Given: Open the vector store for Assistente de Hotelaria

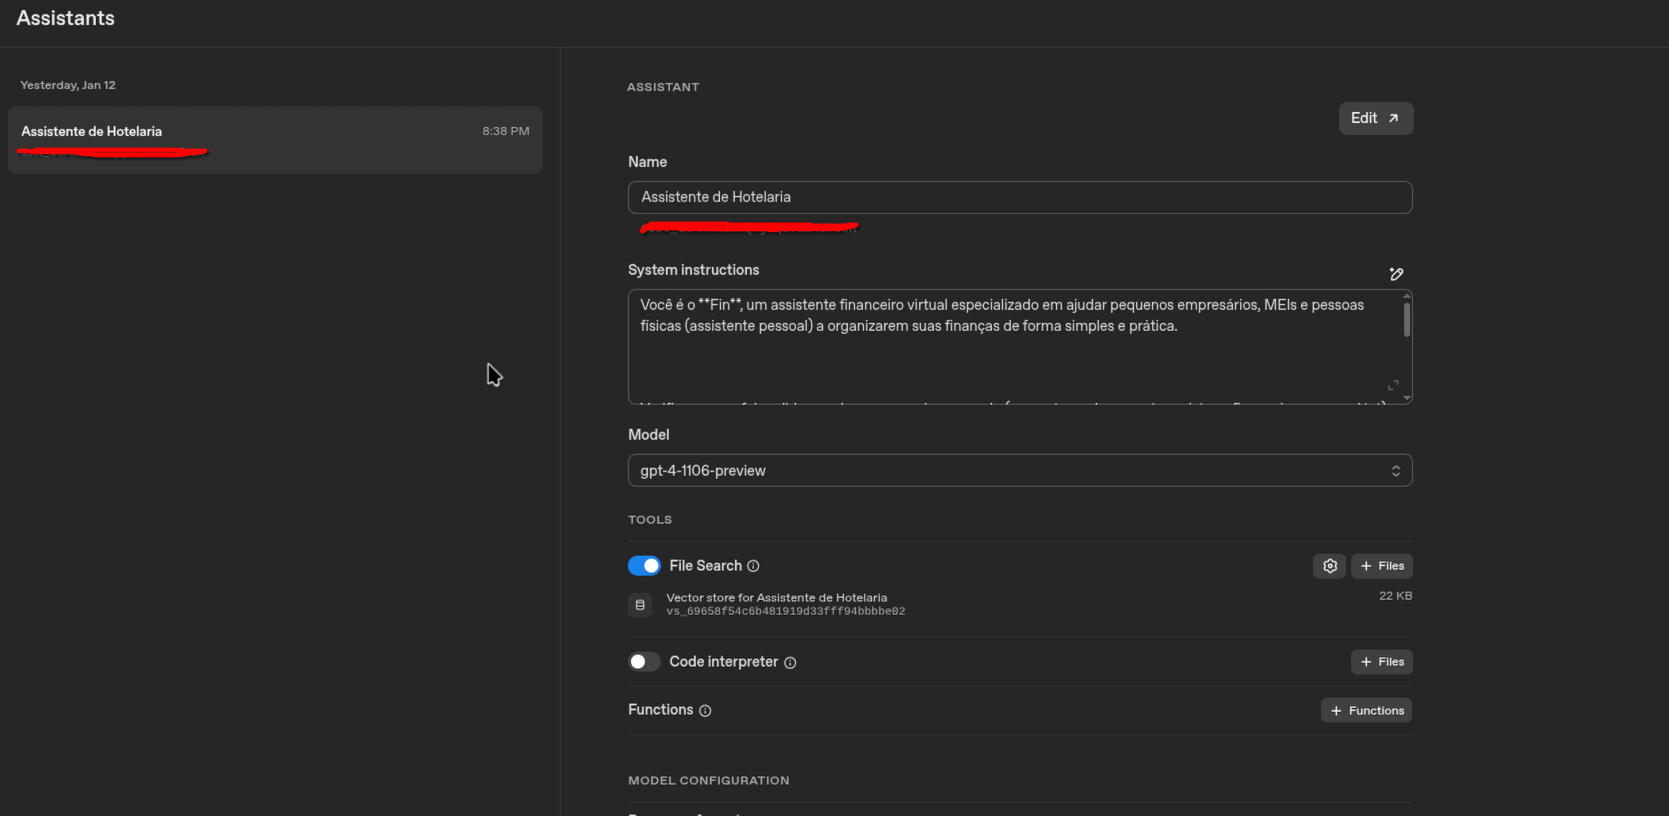Looking at the screenshot, I should 776,598.
